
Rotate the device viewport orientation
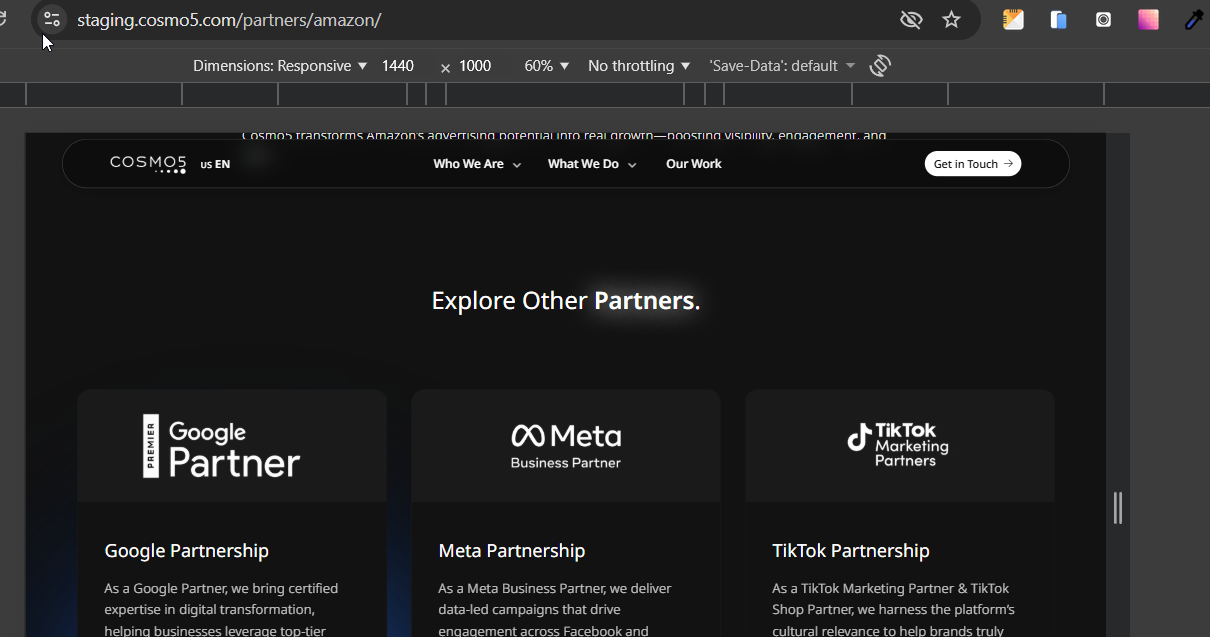880,66
